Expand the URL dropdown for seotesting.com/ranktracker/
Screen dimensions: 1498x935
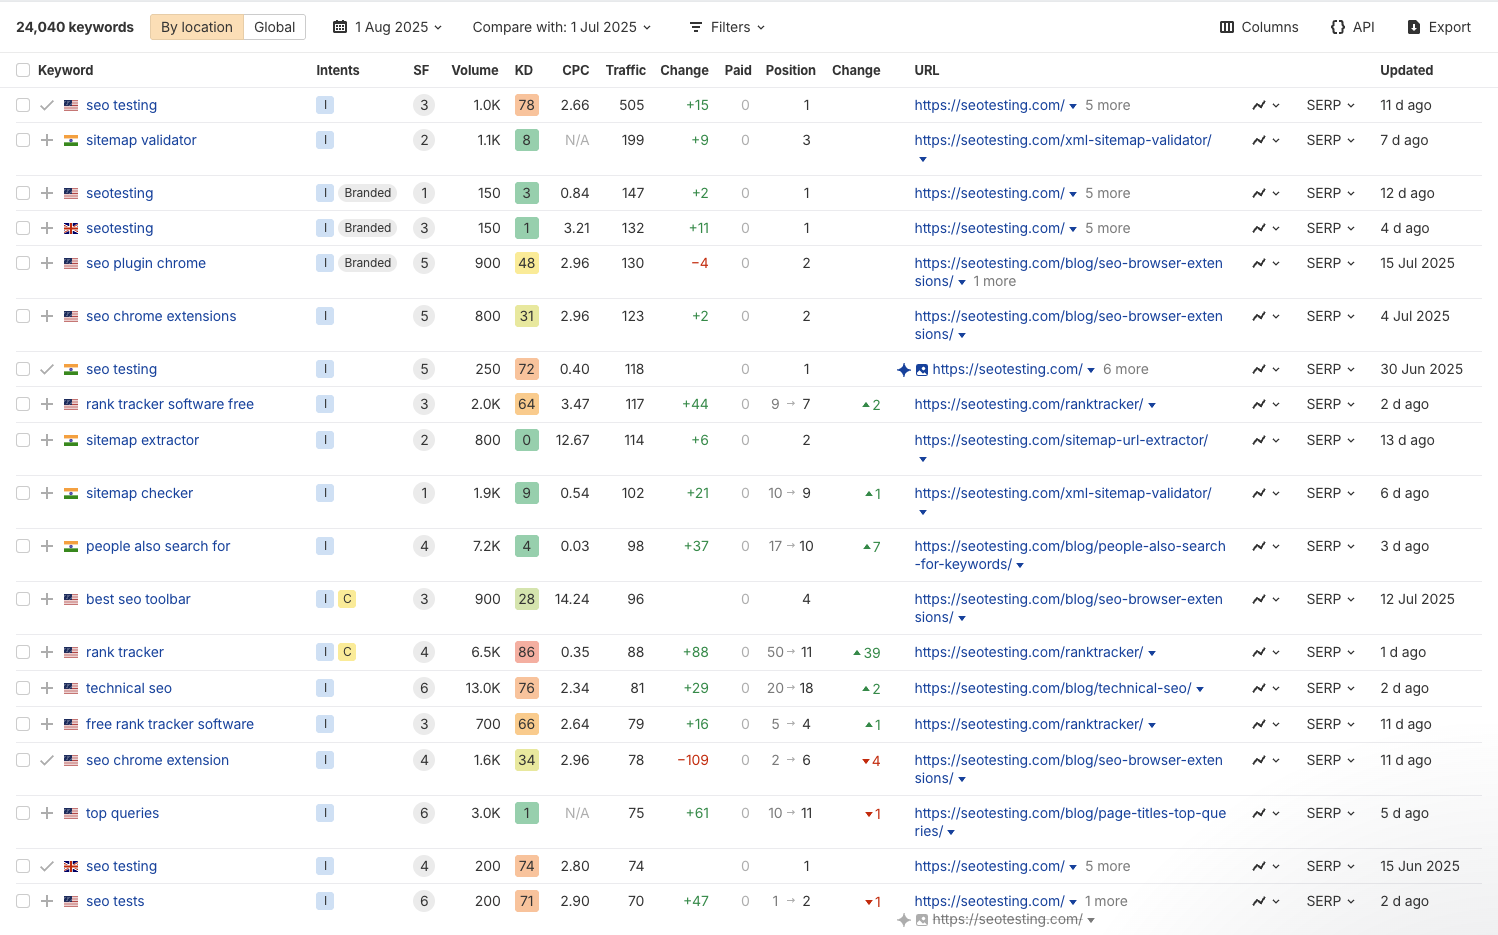click(1153, 404)
